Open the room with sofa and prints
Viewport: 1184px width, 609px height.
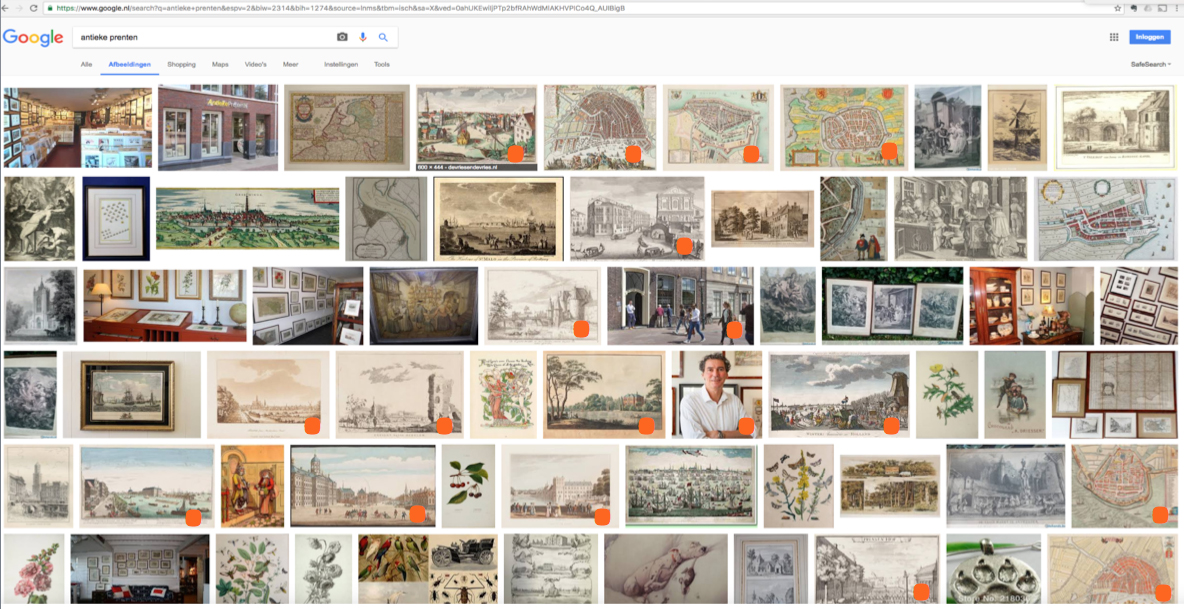(x=140, y=571)
